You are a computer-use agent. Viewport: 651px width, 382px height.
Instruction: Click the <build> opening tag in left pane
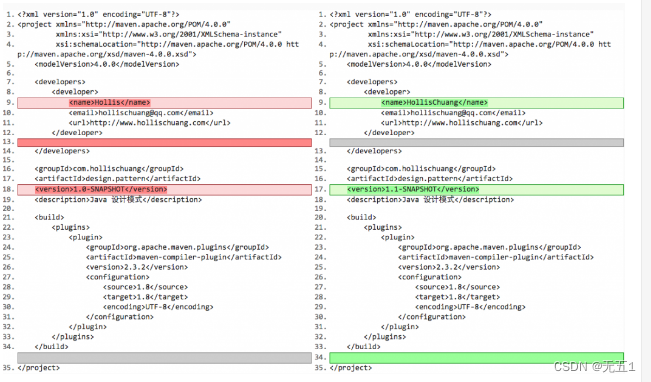[x=49, y=218]
